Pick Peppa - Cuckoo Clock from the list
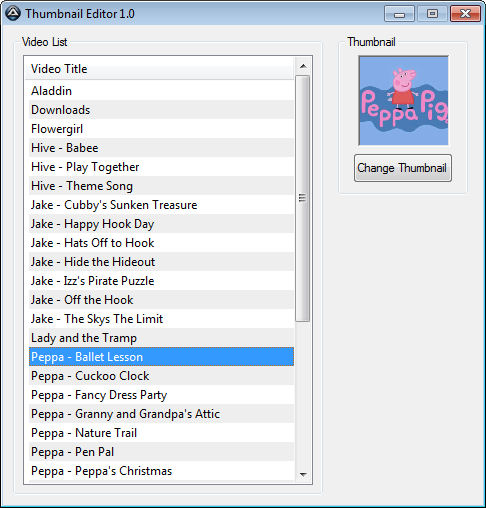This screenshot has width=486, height=508. point(161,376)
